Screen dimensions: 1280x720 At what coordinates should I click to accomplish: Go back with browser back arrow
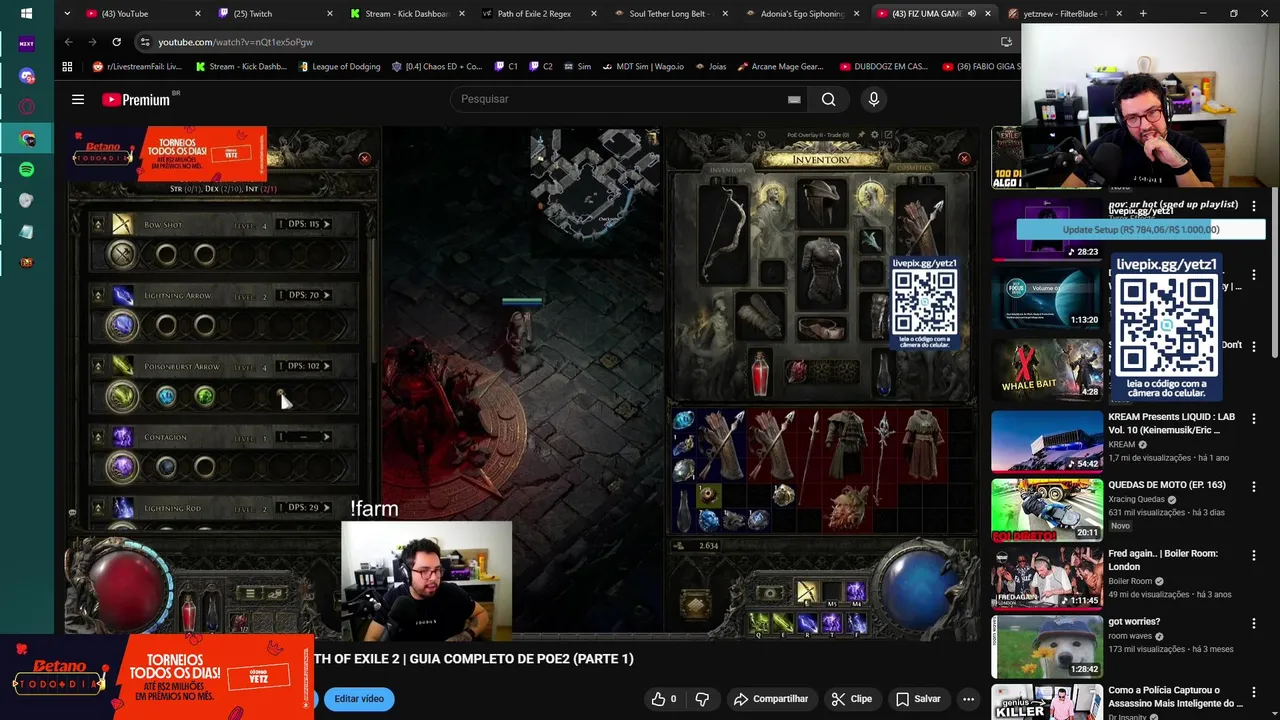(68, 42)
